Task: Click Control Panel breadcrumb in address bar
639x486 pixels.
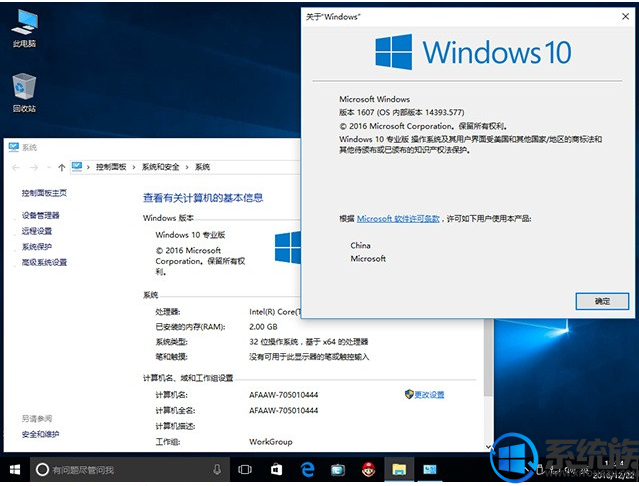Action: pos(111,167)
